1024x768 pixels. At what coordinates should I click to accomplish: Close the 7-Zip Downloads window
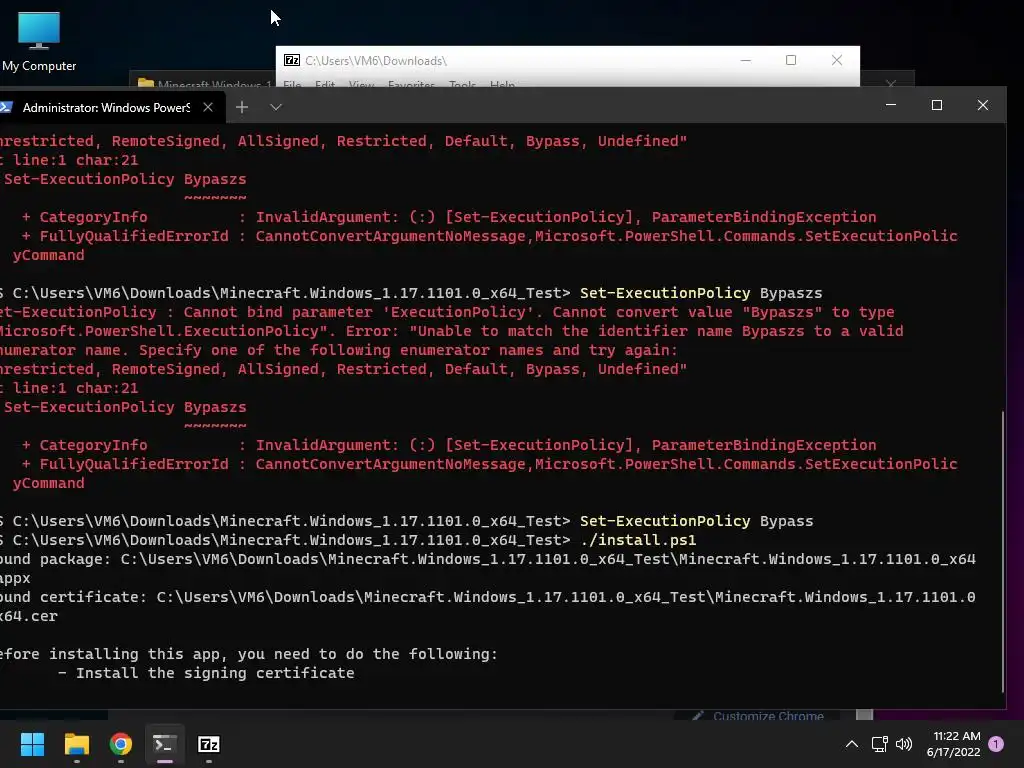[837, 60]
